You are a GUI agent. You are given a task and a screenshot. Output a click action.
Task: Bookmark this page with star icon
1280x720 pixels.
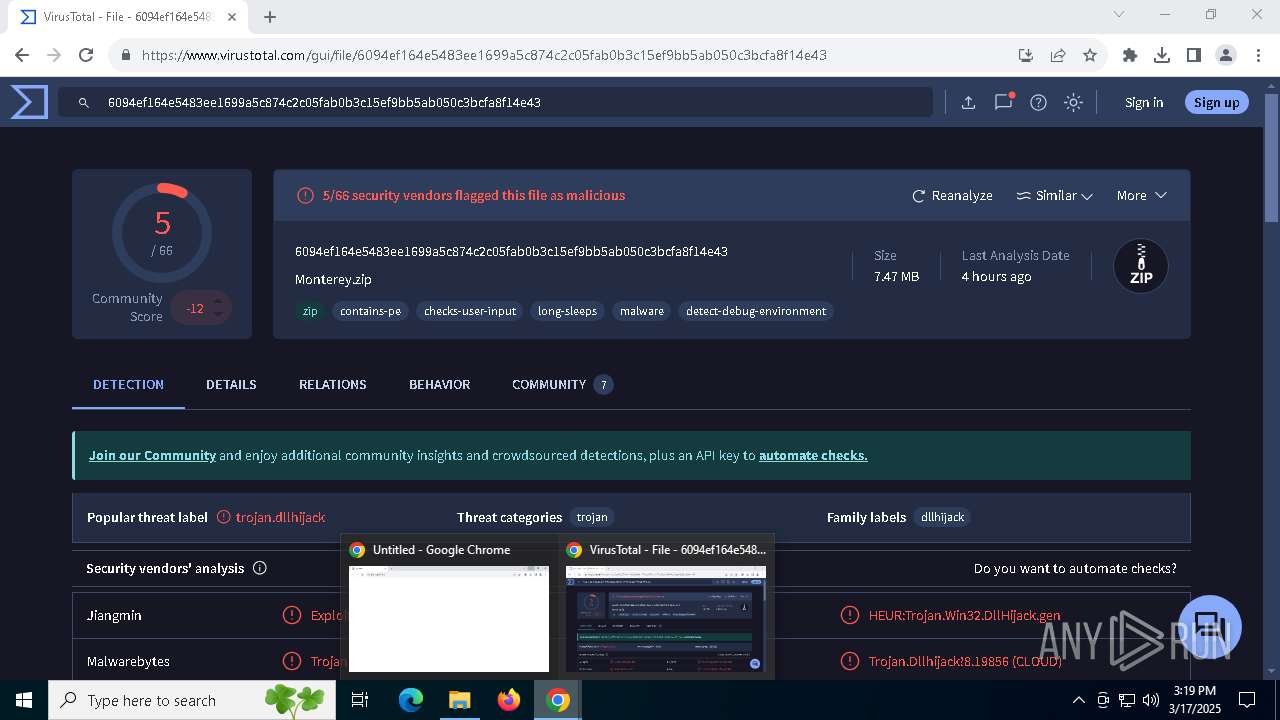click(1090, 55)
